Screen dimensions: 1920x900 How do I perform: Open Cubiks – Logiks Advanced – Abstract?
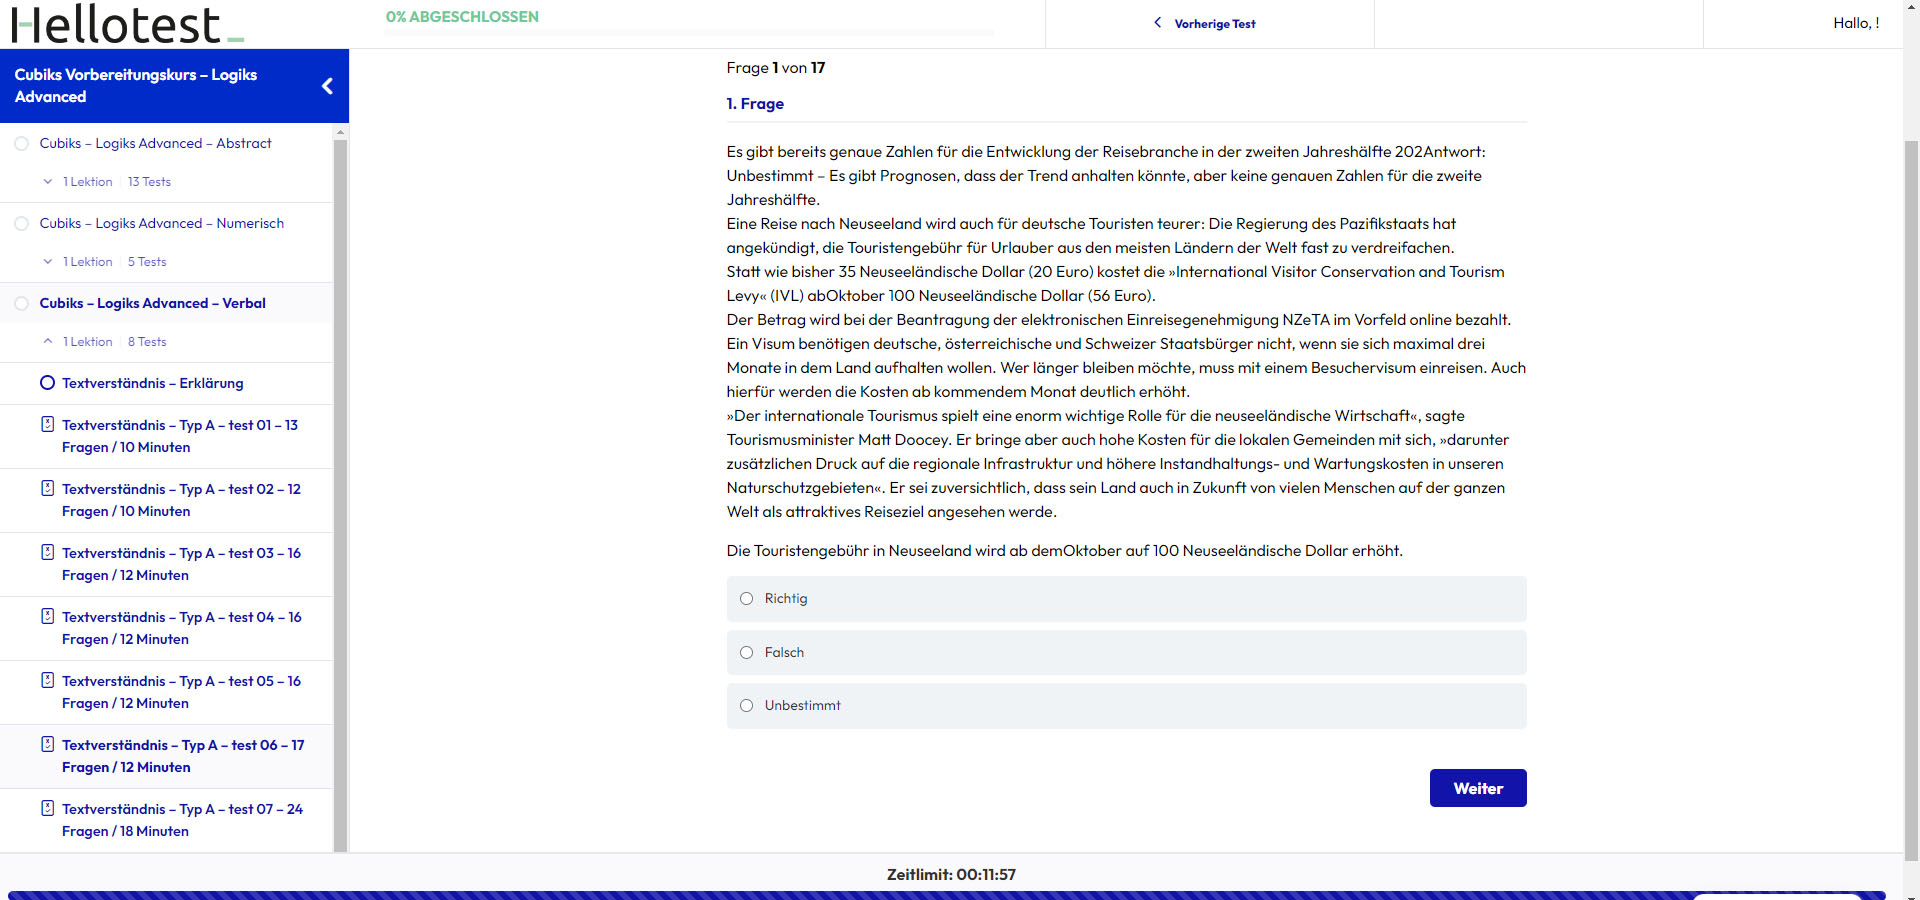click(x=155, y=143)
